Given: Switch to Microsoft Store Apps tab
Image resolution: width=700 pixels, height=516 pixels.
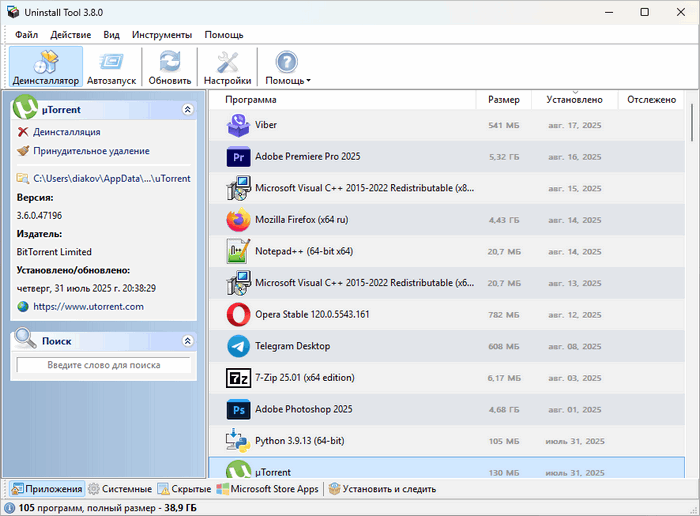Looking at the screenshot, I should pyautogui.click(x=268, y=489).
